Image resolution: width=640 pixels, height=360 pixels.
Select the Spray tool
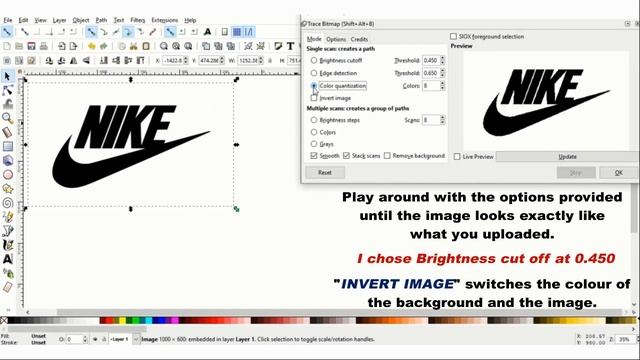(7, 273)
